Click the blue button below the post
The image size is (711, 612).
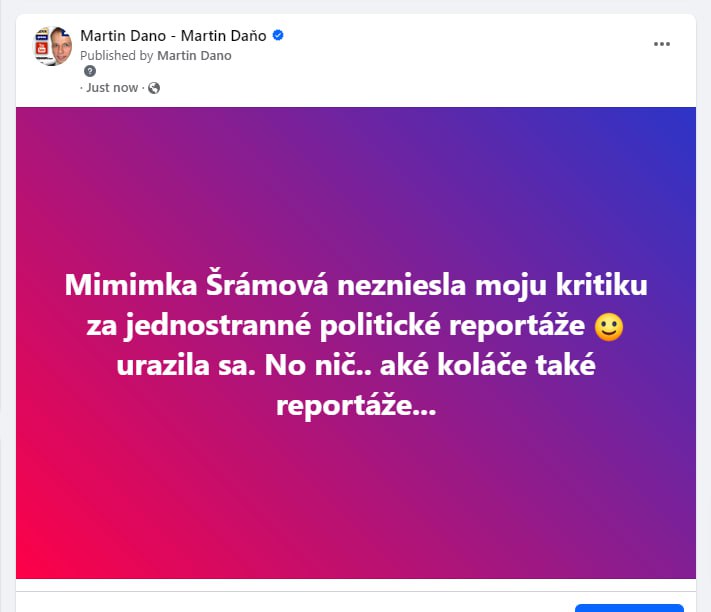coord(629,608)
